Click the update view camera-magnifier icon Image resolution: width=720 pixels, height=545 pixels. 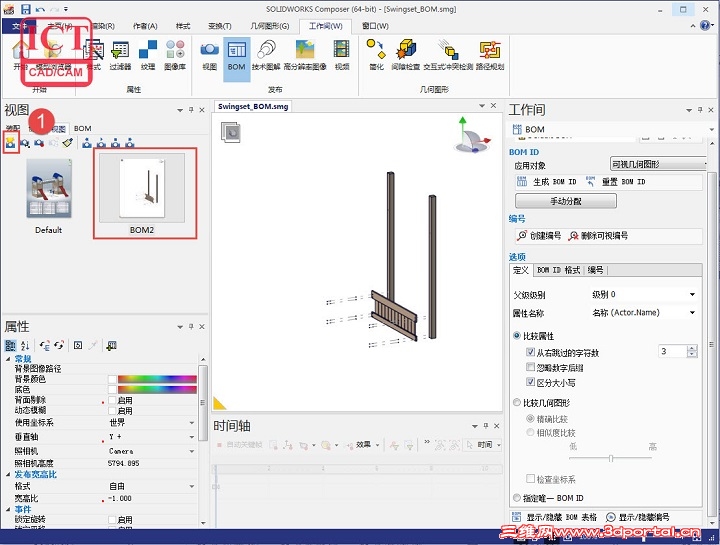pos(25,143)
